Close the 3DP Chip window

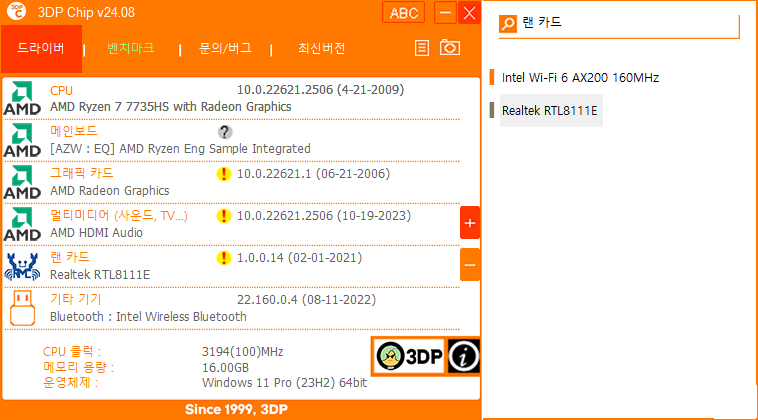click(x=469, y=13)
